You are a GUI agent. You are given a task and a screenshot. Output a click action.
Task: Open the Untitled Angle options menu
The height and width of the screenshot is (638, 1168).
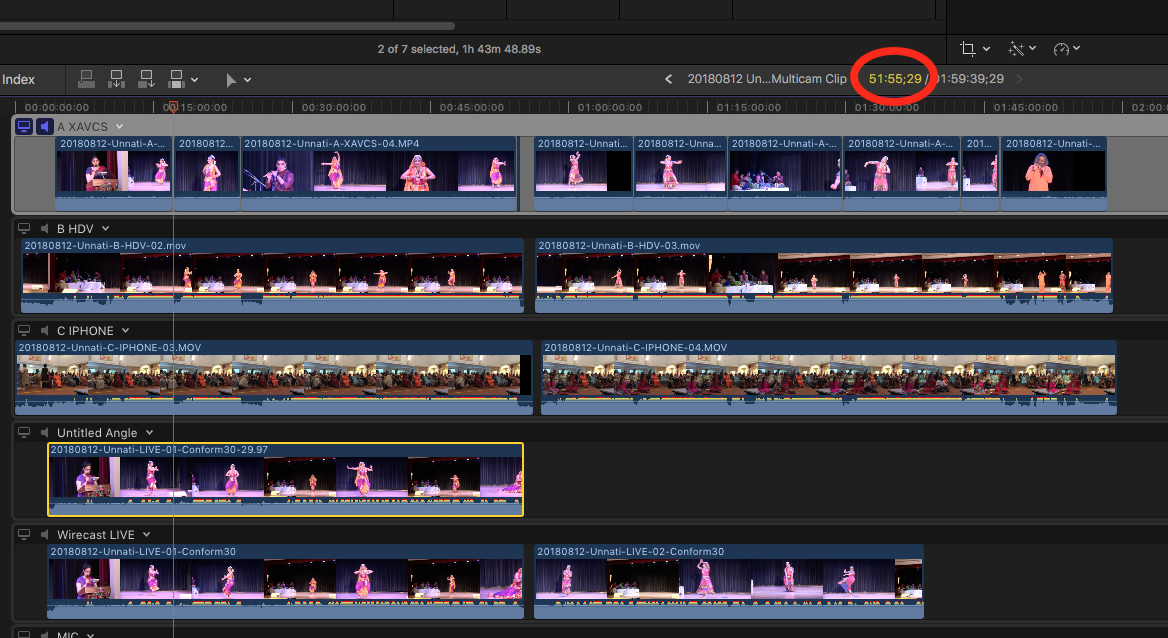click(148, 433)
